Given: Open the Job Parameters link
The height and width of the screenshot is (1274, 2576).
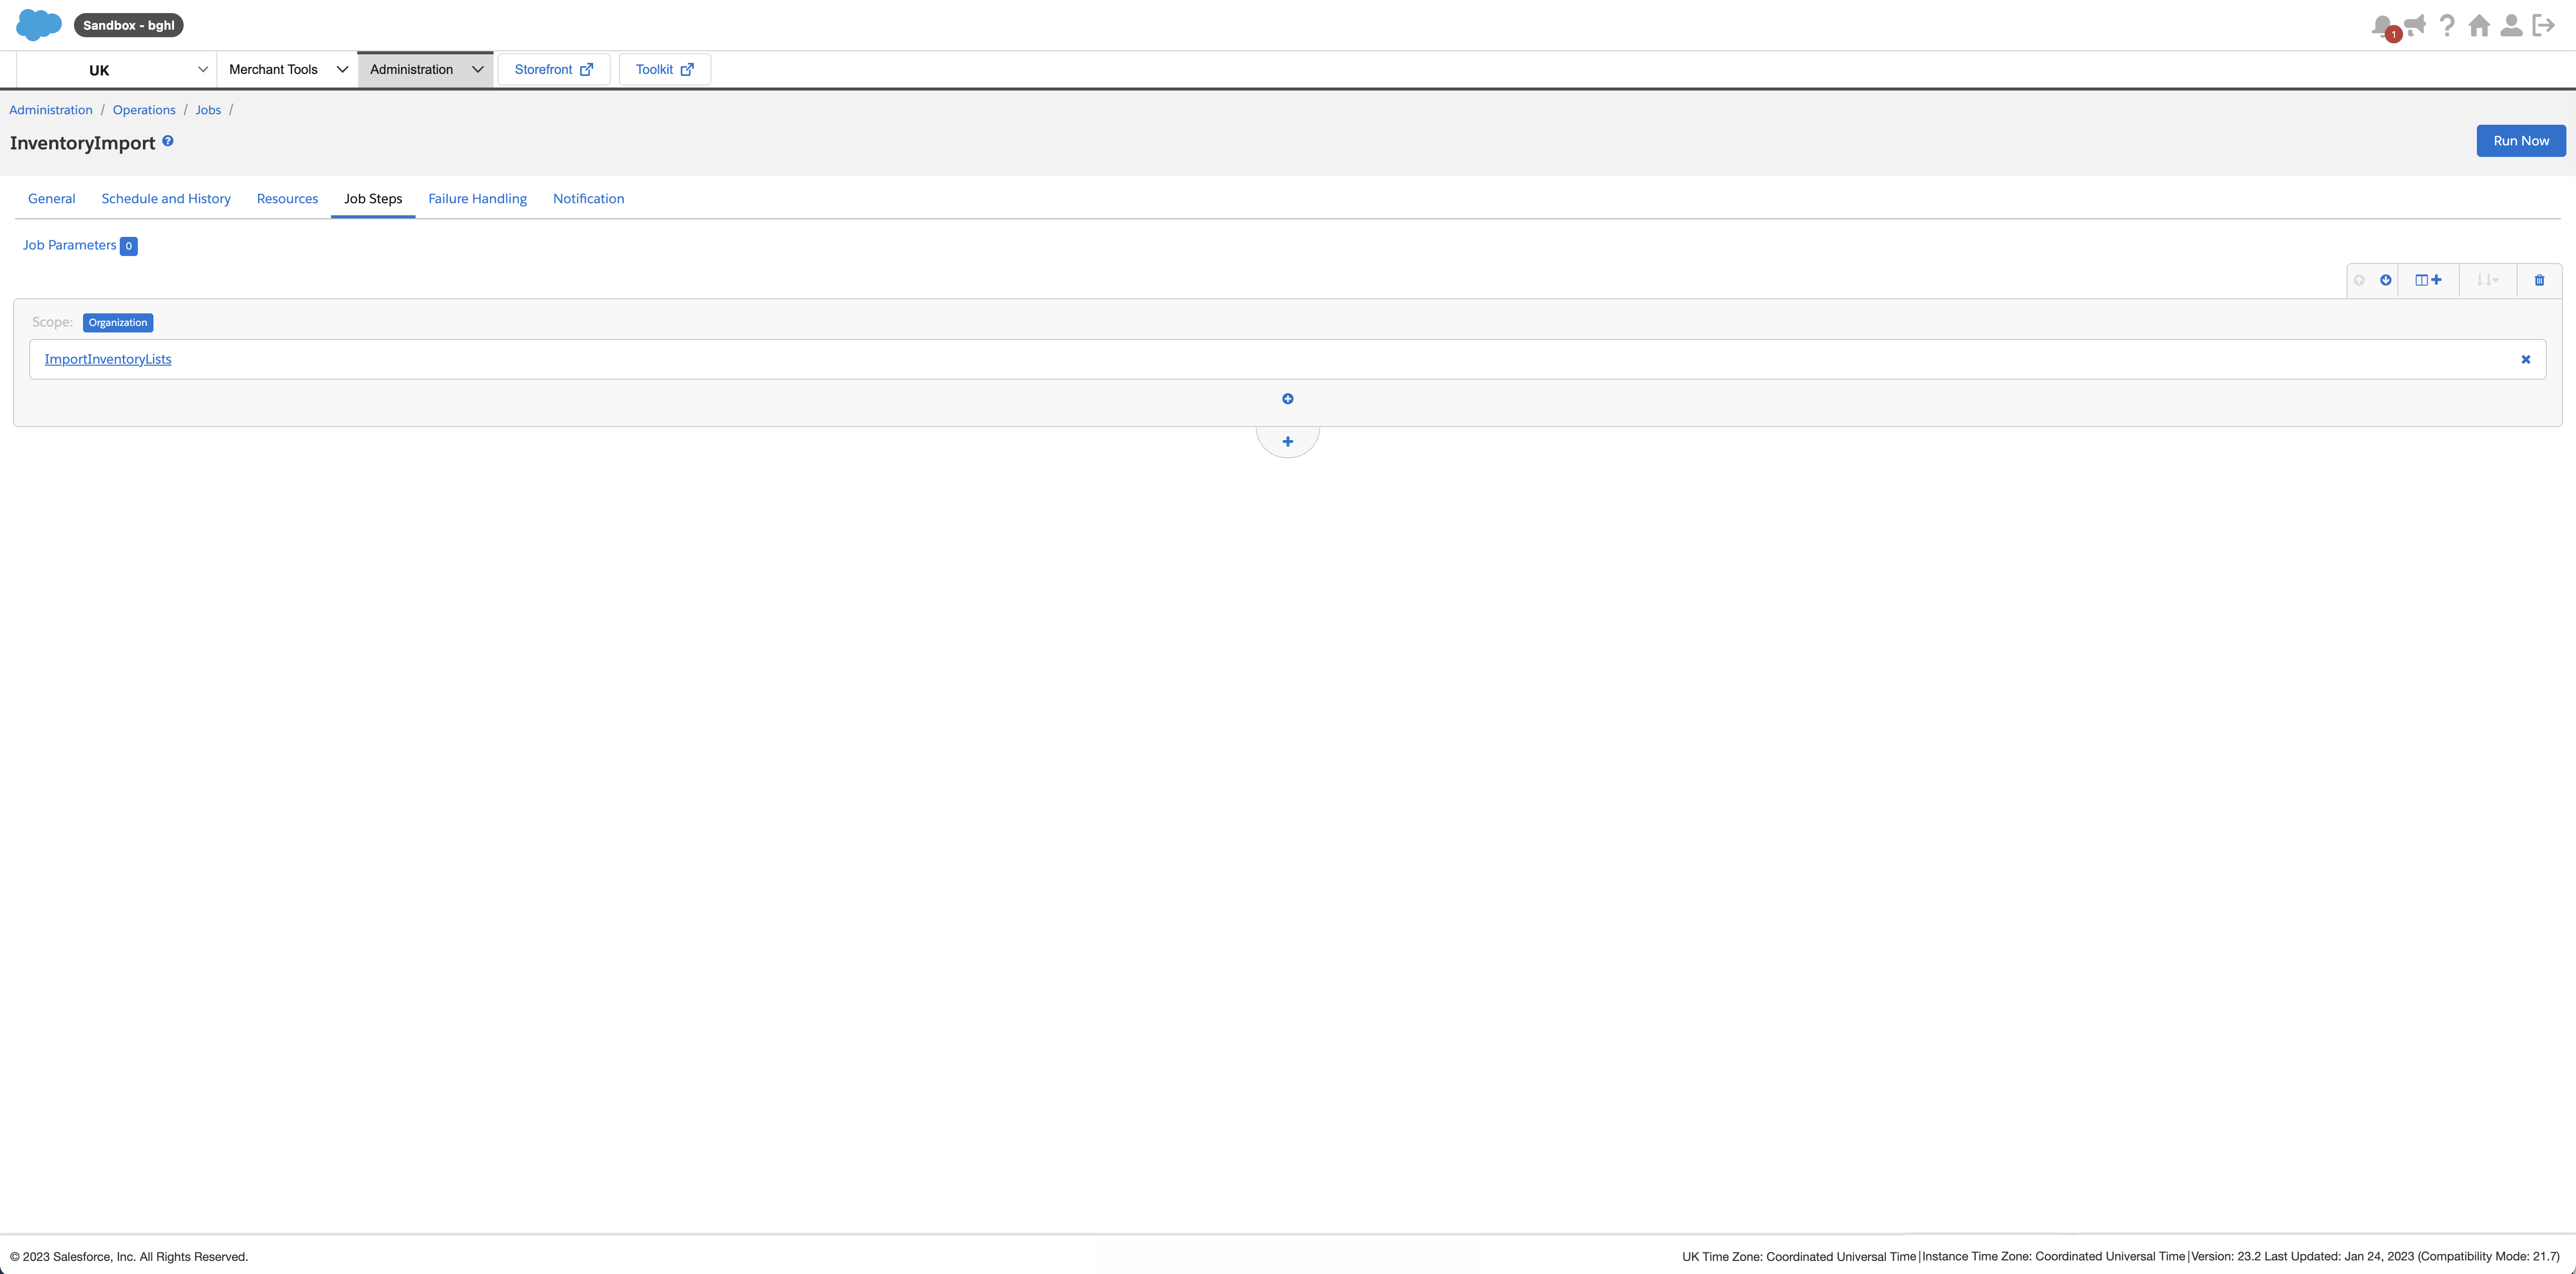Looking at the screenshot, I should click(70, 245).
